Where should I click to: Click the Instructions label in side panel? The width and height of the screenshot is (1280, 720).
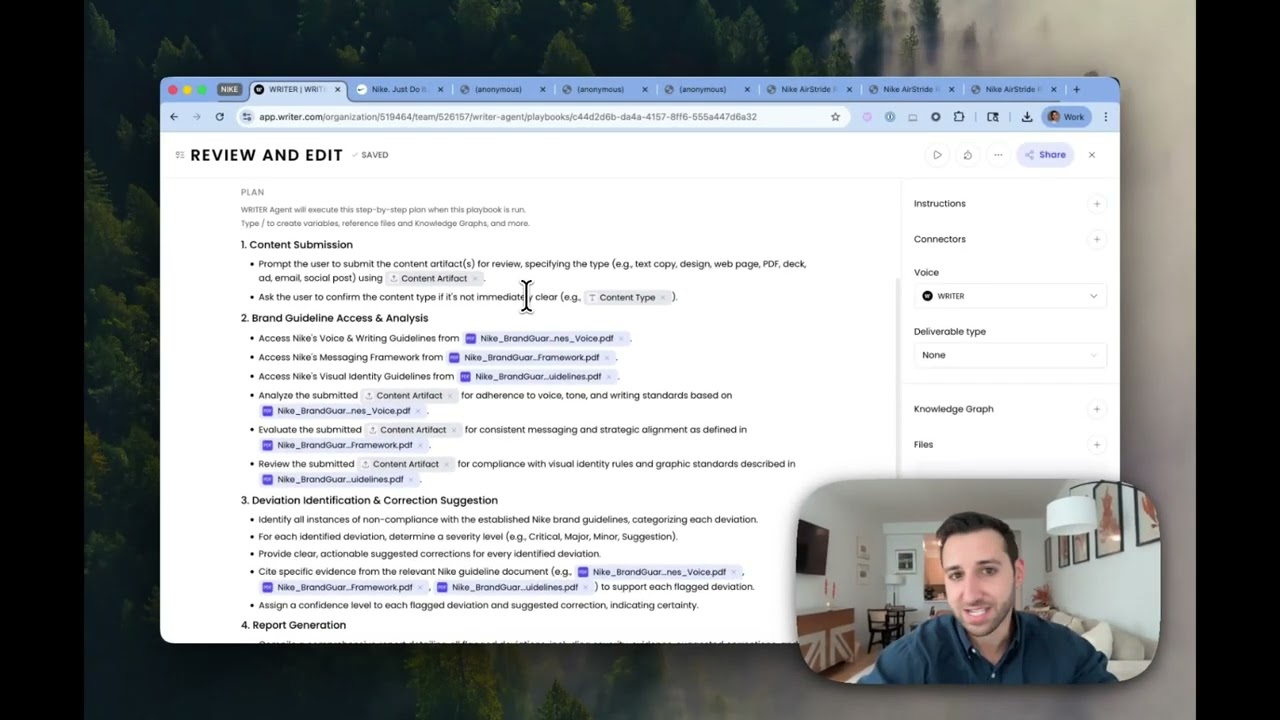coord(939,204)
